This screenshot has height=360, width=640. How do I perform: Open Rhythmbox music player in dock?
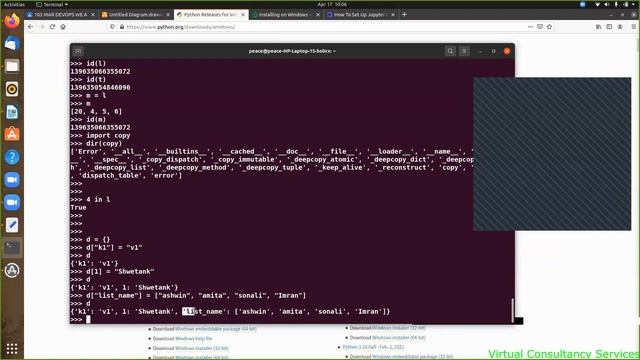pyautogui.click(x=12, y=89)
